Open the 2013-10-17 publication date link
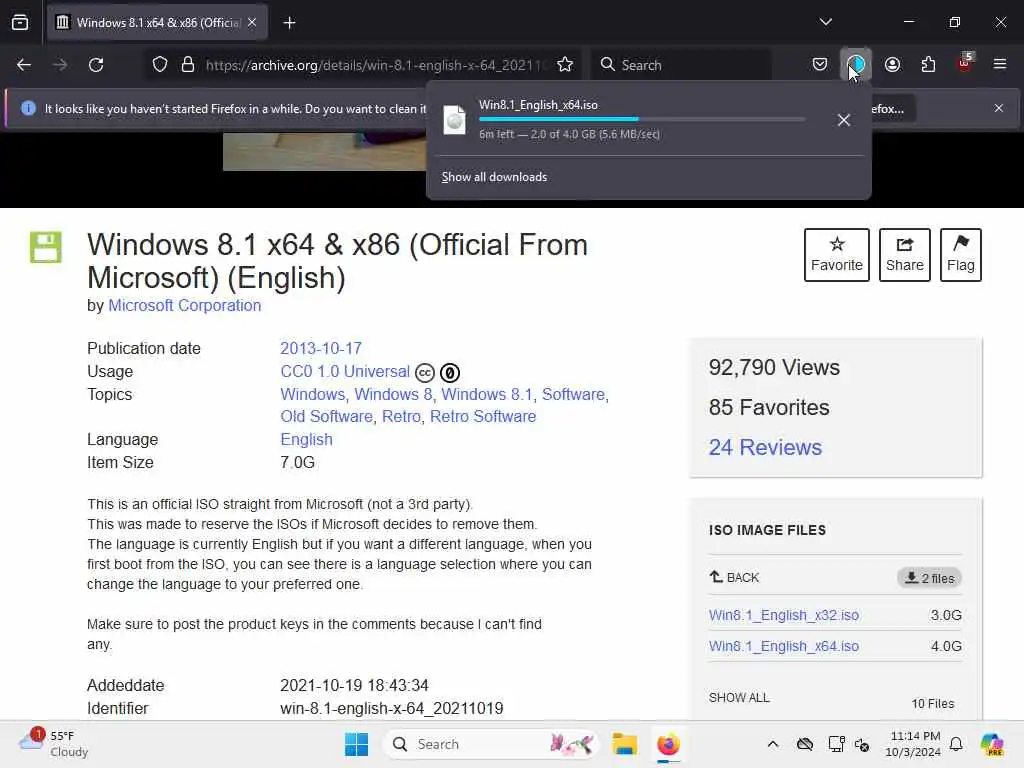 (x=321, y=348)
